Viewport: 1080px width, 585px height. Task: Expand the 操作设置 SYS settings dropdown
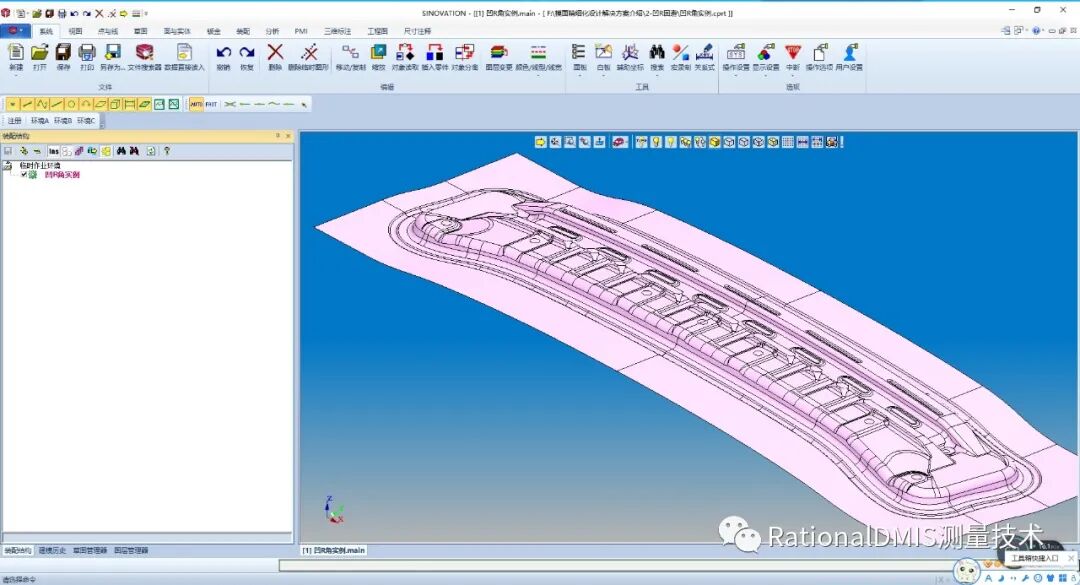coord(736,75)
